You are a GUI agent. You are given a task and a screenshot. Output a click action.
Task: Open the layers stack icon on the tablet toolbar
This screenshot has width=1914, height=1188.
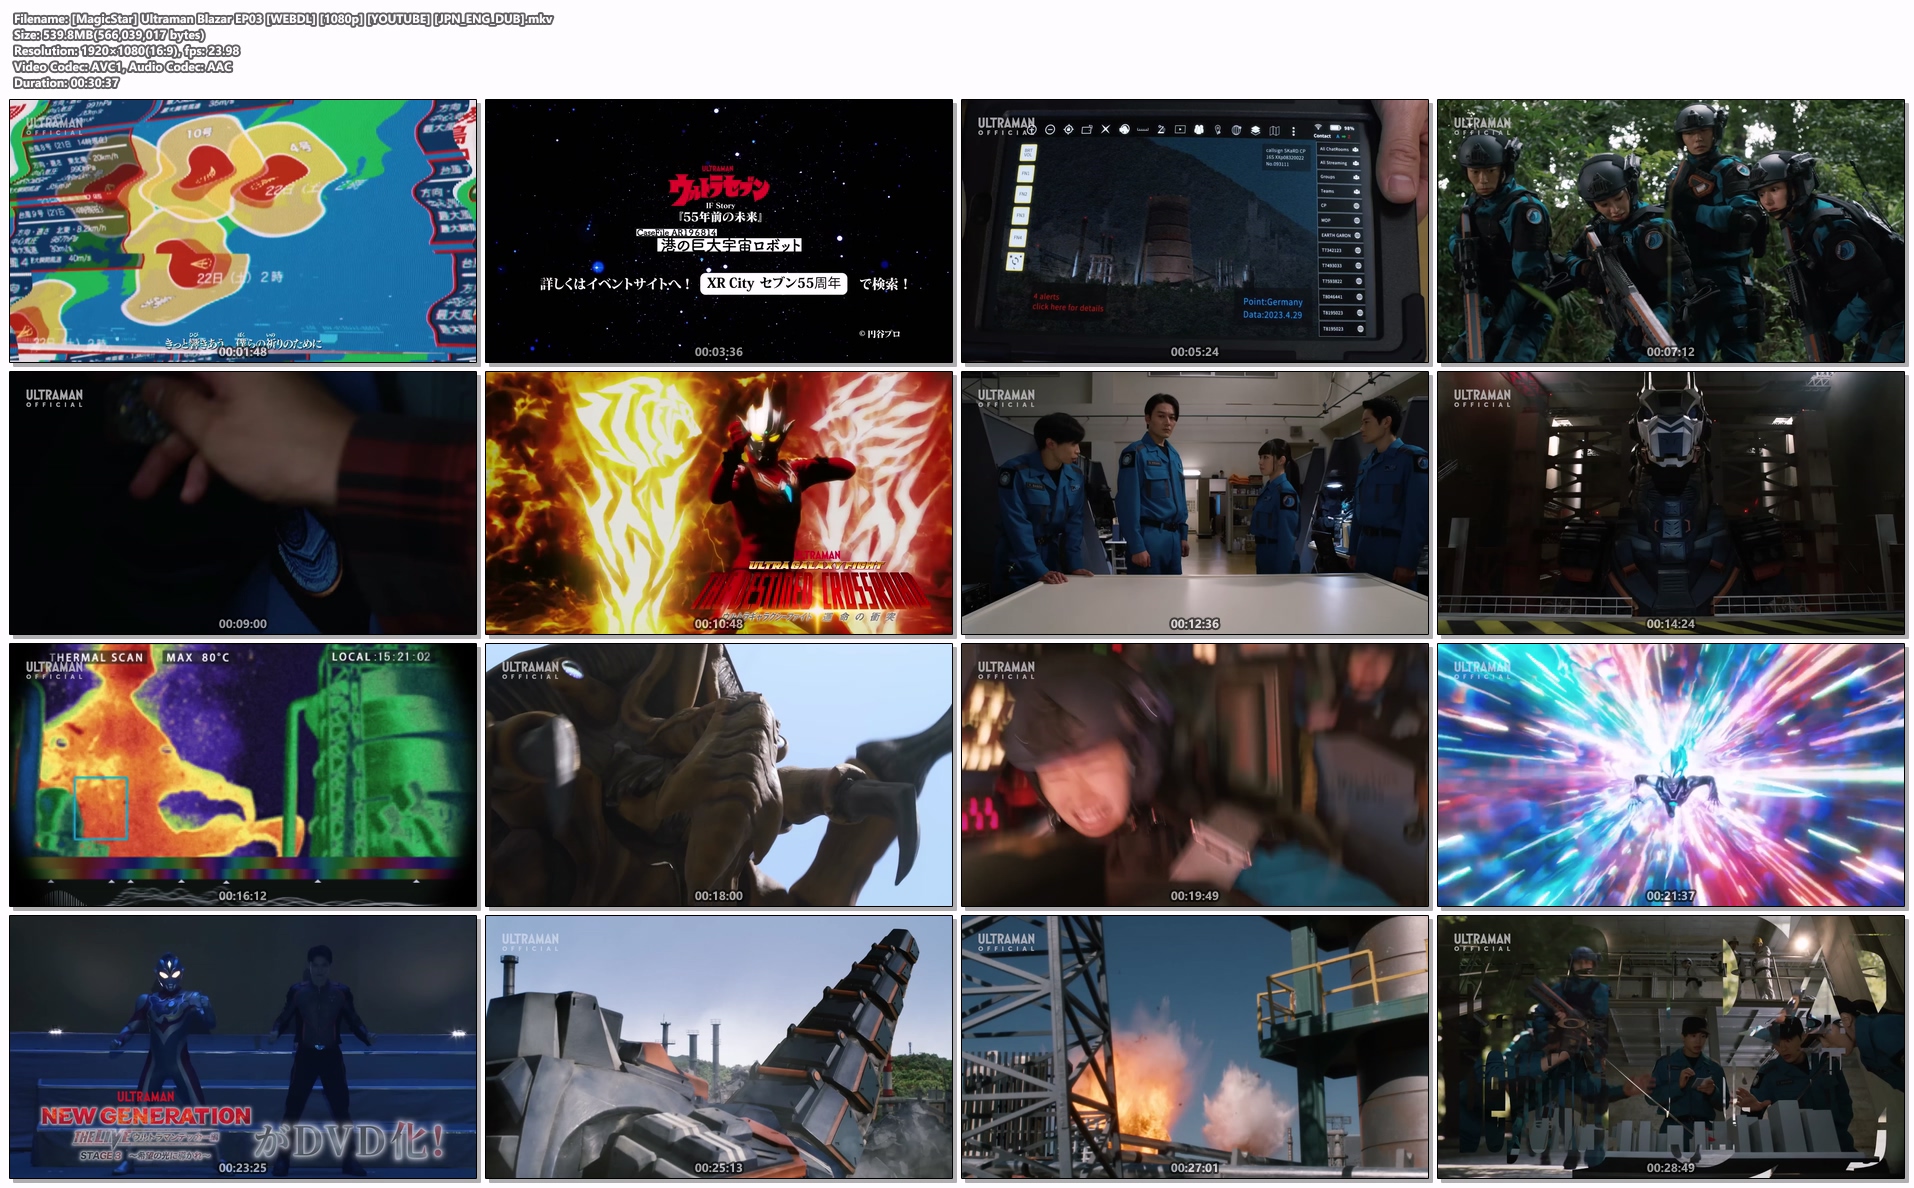coord(1255,131)
